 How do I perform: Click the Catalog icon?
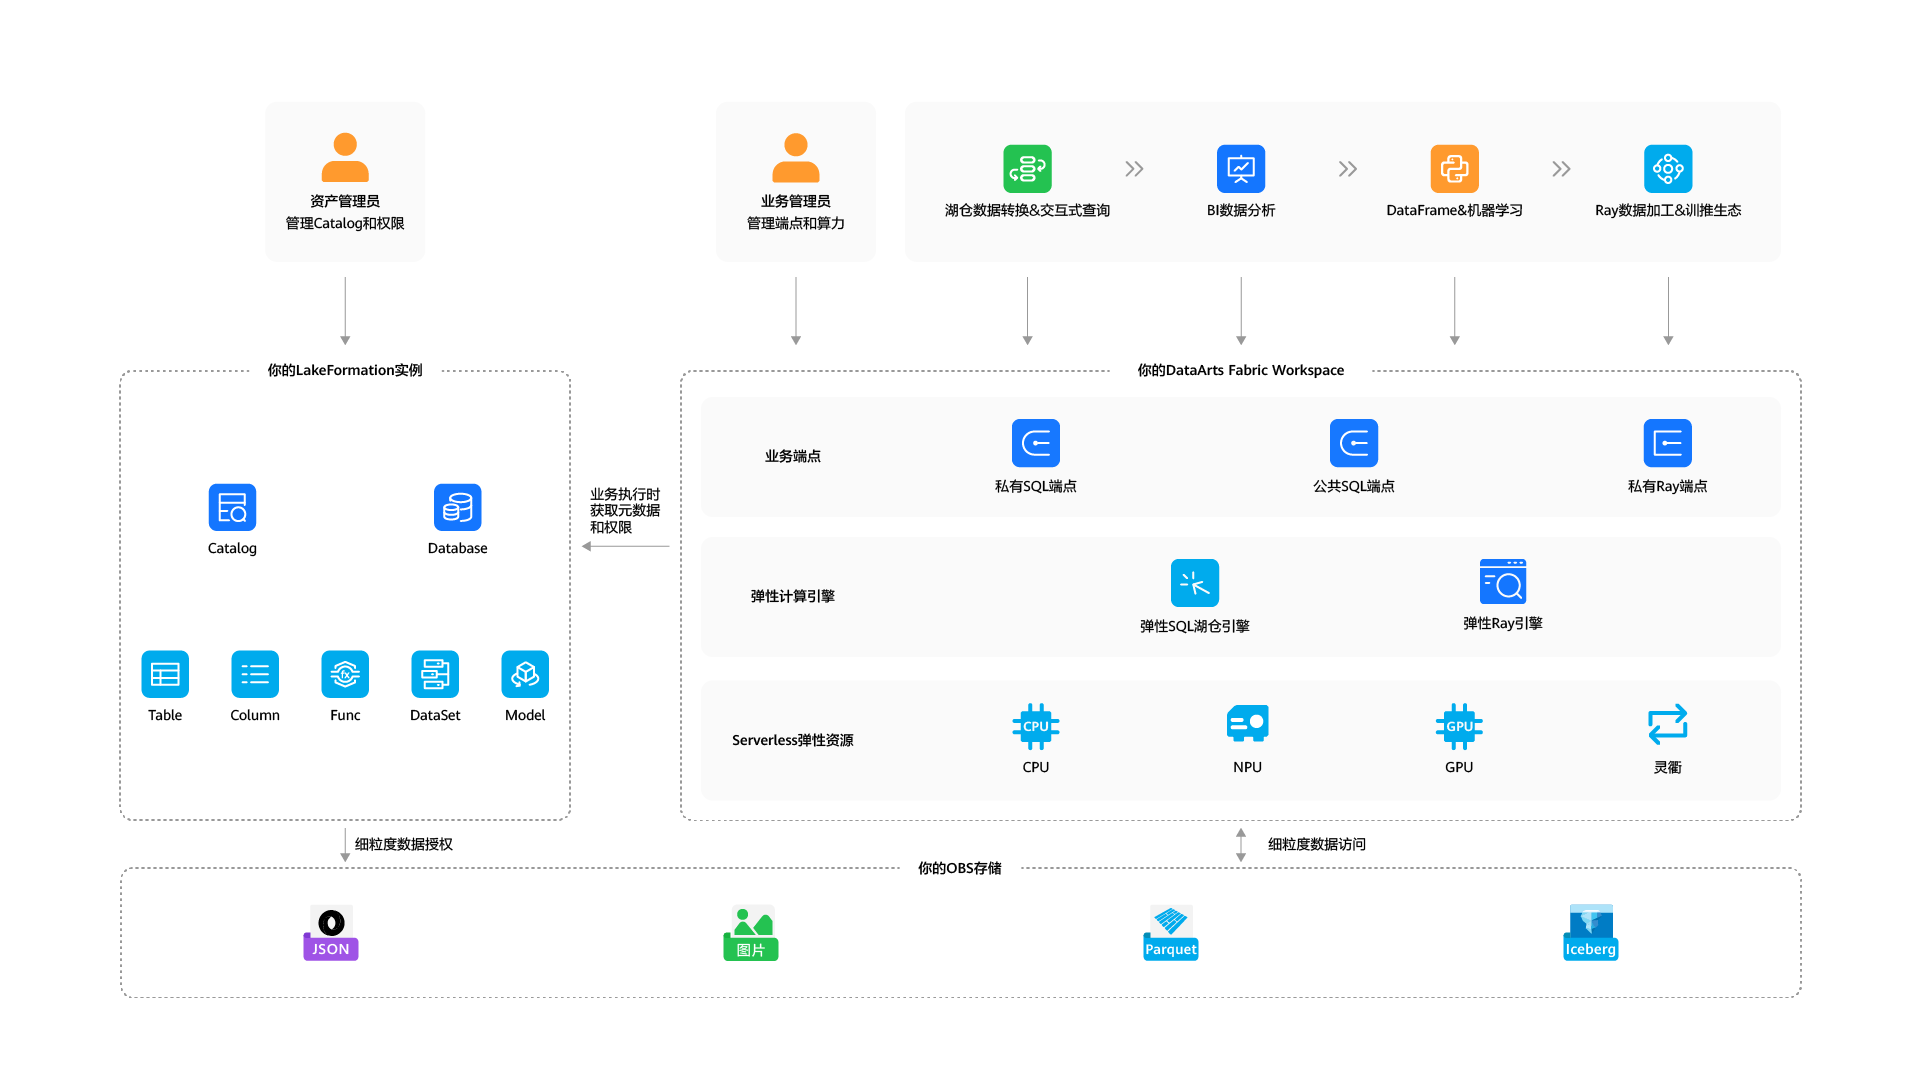(x=232, y=508)
